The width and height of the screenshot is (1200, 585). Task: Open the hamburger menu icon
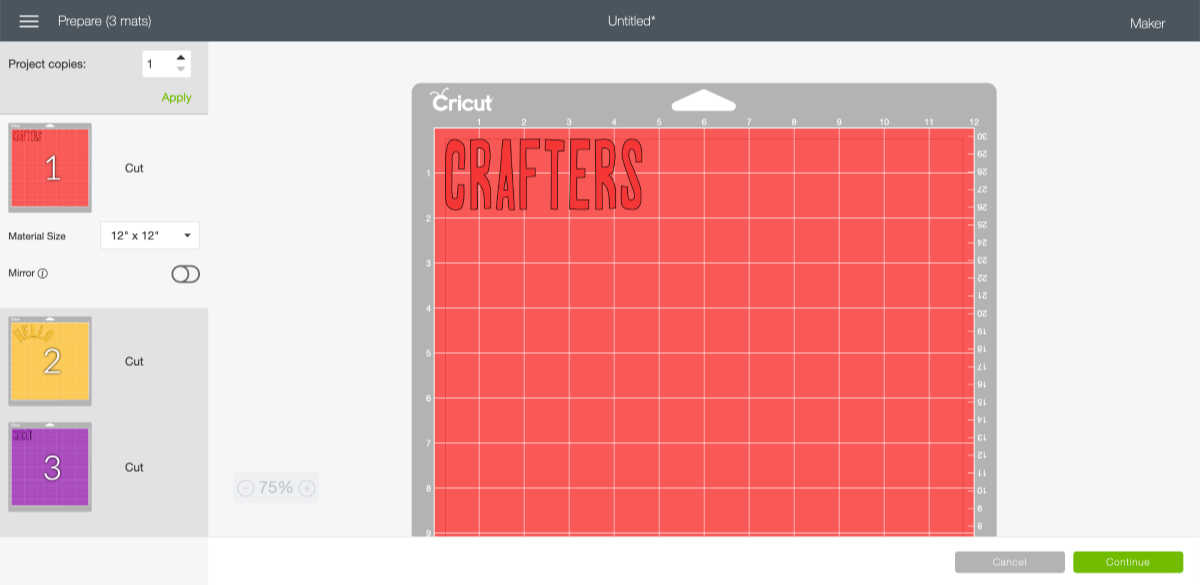tap(29, 21)
